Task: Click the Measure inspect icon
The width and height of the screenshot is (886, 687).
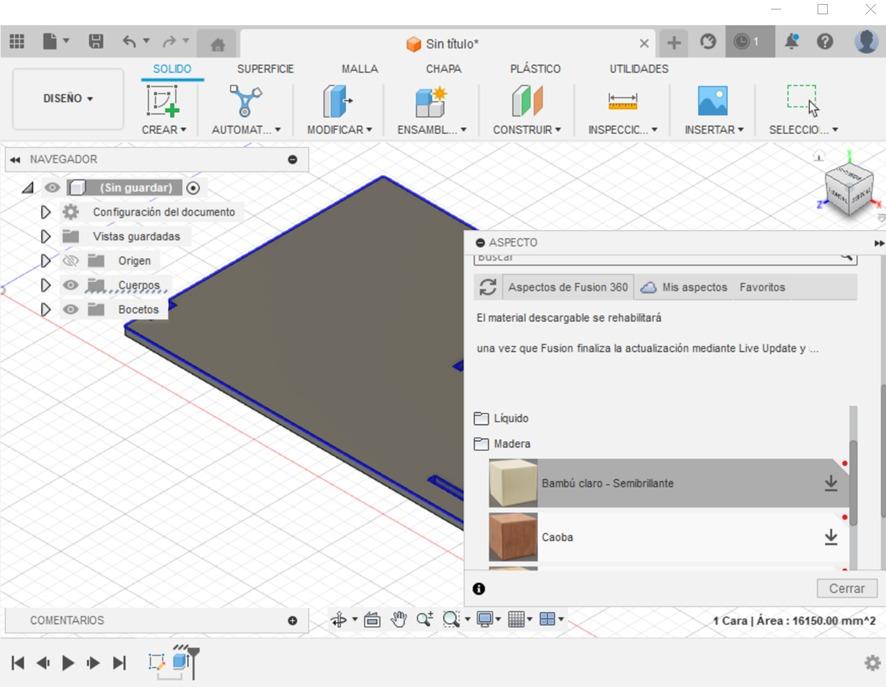Action: pos(622,102)
